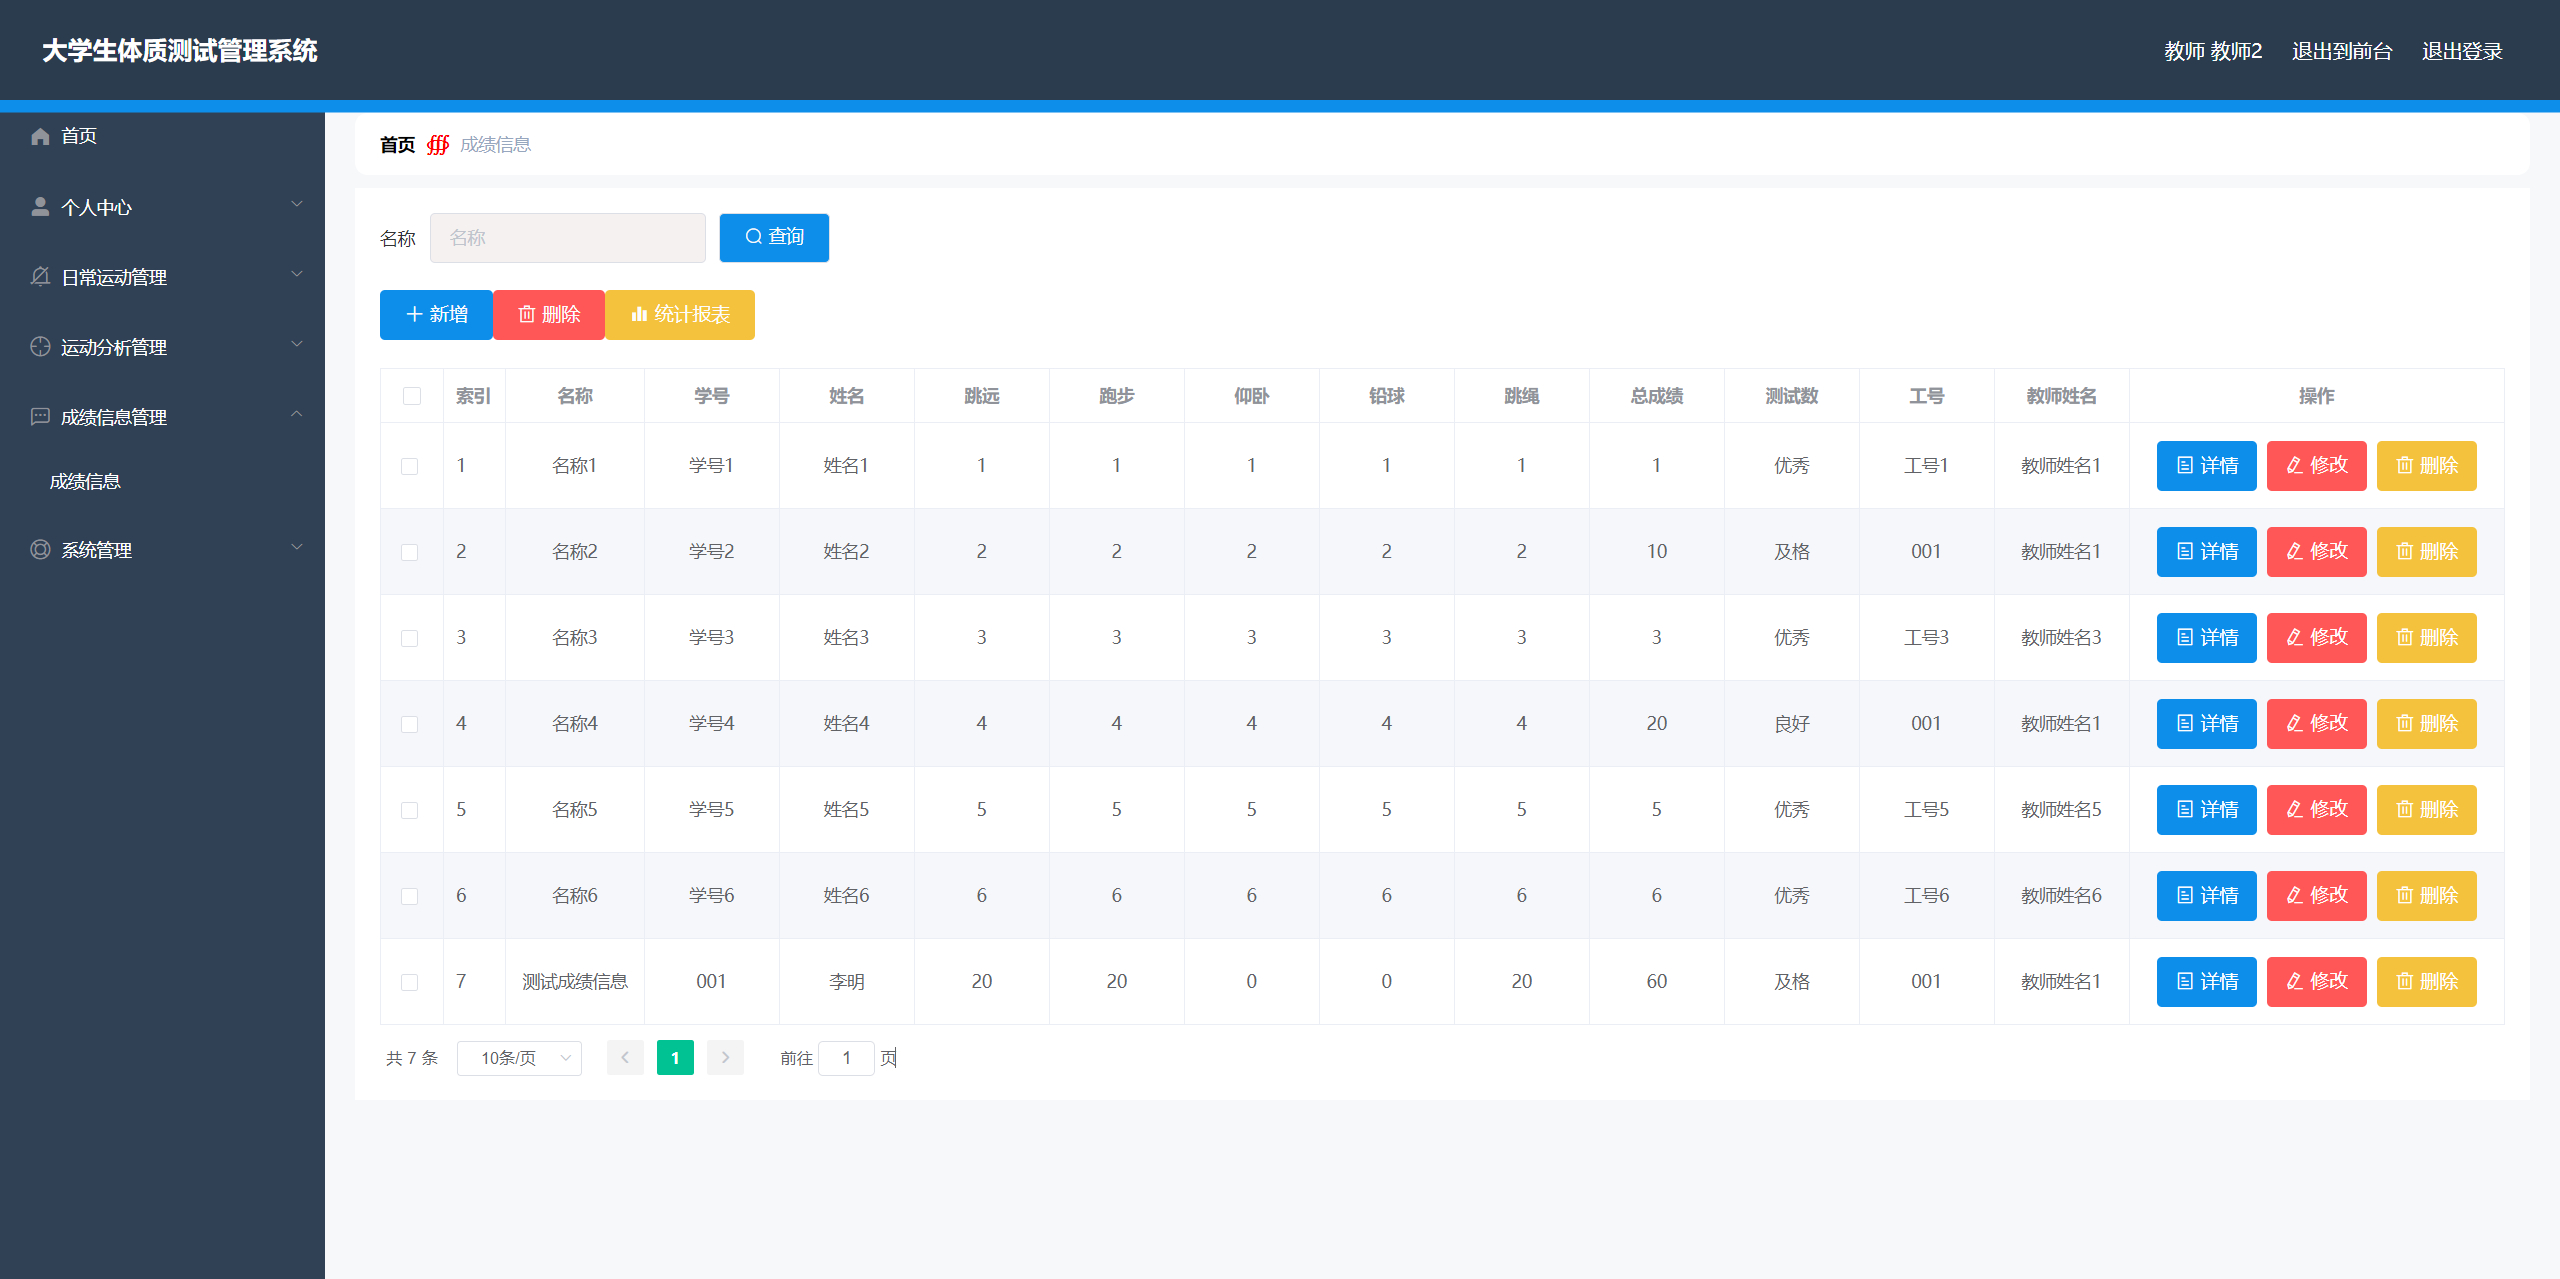The width and height of the screenshot is (2560, 1279).
Task: Expand 系统管理 submenu chevron
Action: (x=297, y=547)
